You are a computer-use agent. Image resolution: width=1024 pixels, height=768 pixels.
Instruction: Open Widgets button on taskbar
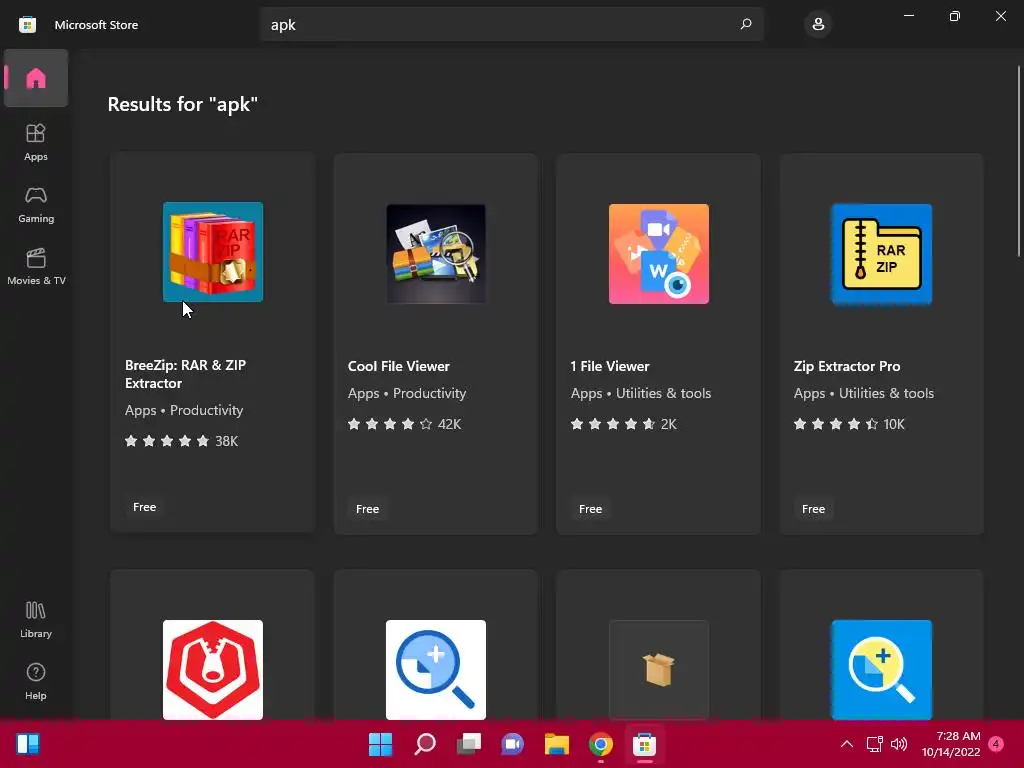(x=27, y=744)
